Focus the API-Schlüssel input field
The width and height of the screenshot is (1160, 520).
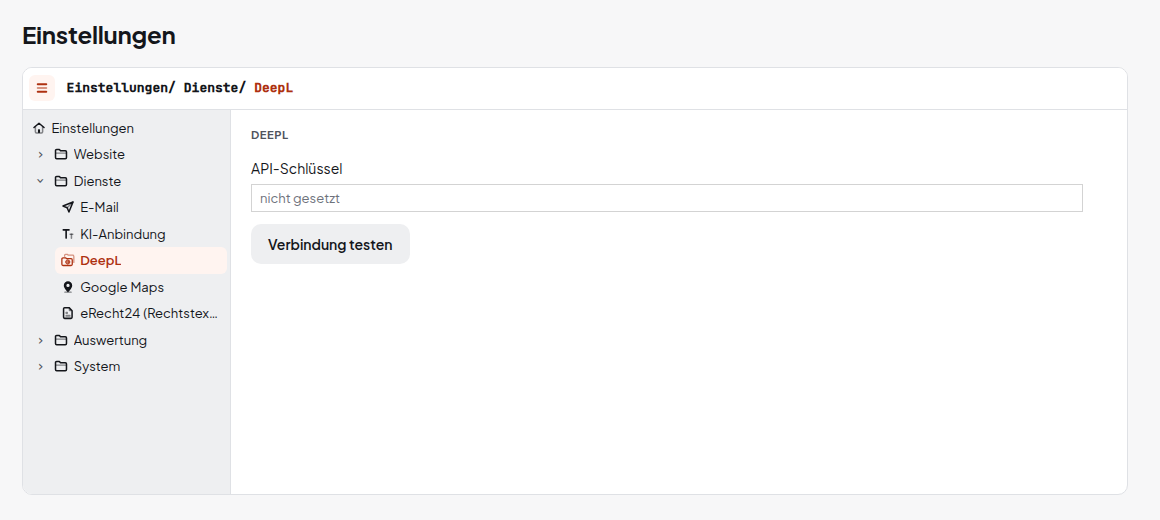[x=667, y=198]
